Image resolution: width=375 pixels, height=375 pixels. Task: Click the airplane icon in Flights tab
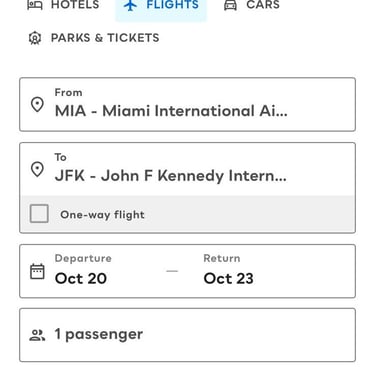(x=130, y=5)
